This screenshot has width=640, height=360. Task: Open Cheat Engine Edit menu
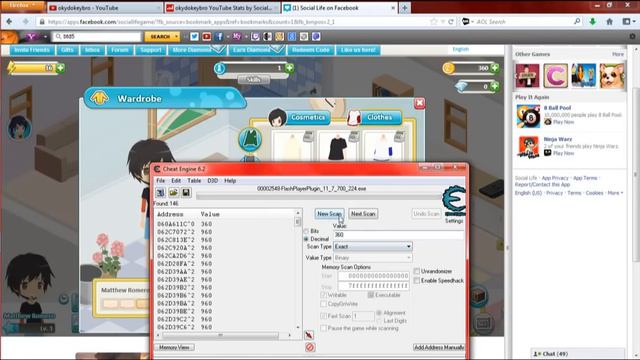tap(176, 180)
